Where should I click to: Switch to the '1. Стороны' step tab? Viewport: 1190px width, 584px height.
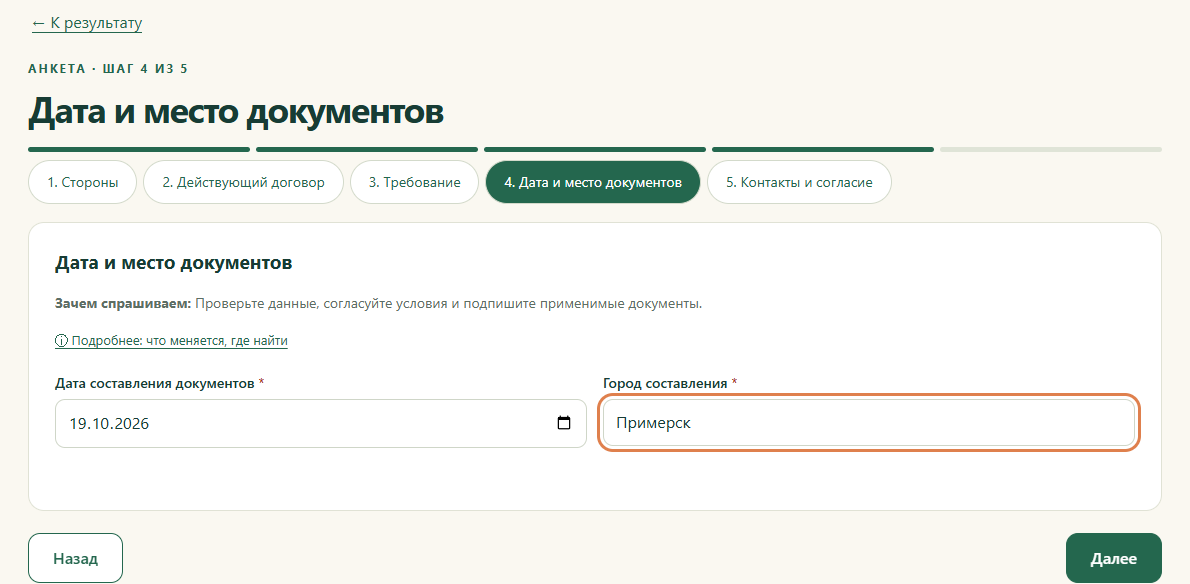point(83,182)
